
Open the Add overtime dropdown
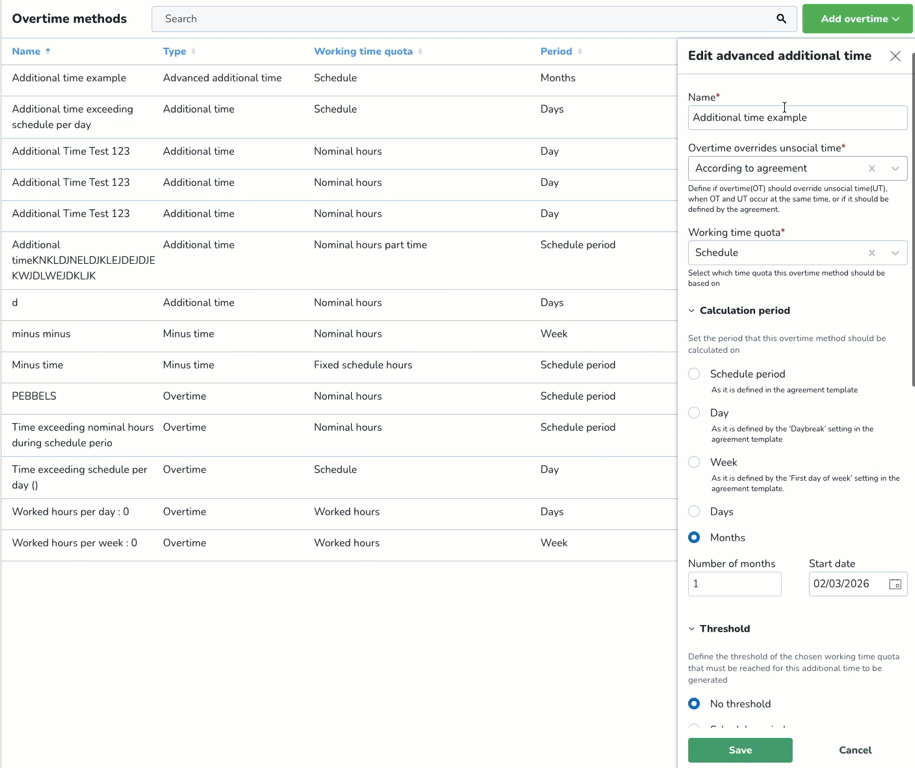point(858,19)
